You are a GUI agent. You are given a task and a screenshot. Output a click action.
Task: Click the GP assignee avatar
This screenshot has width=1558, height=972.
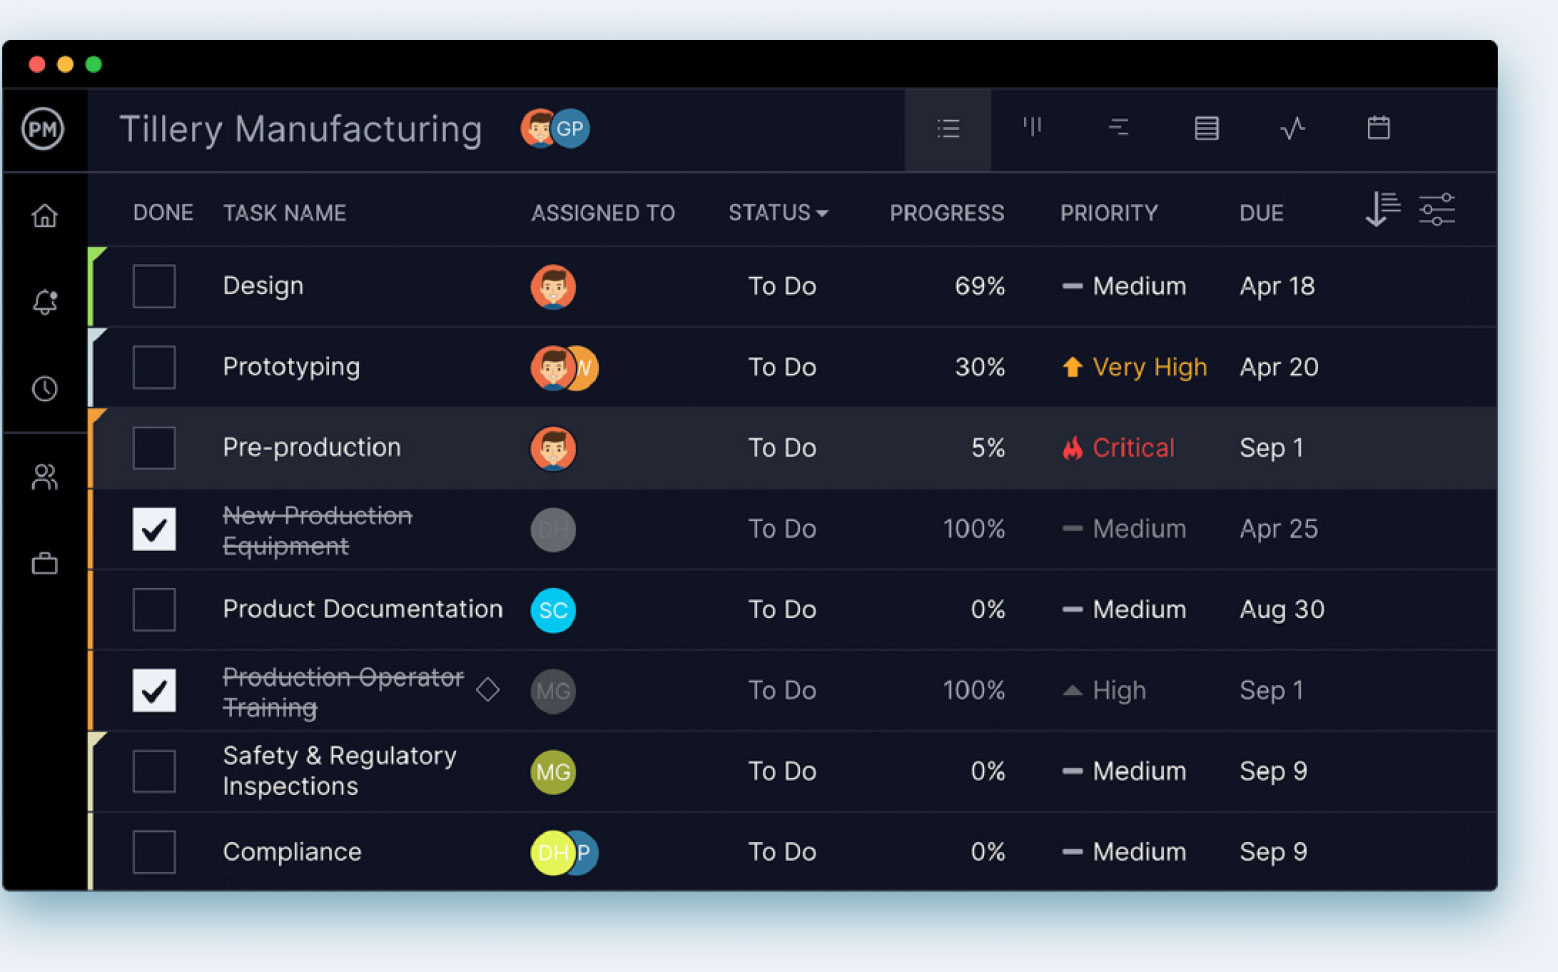click(570, 128)
